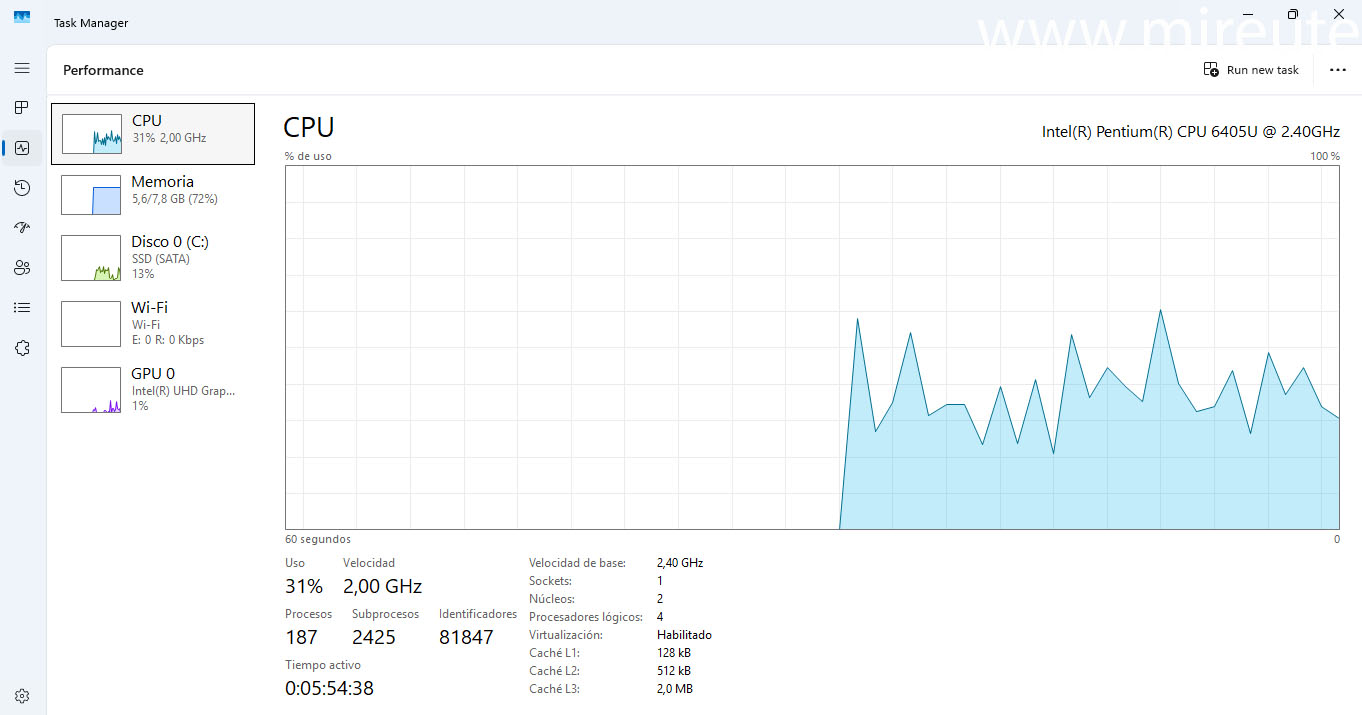
Task: Click the Procesos count 187
Action: [301, 637]
